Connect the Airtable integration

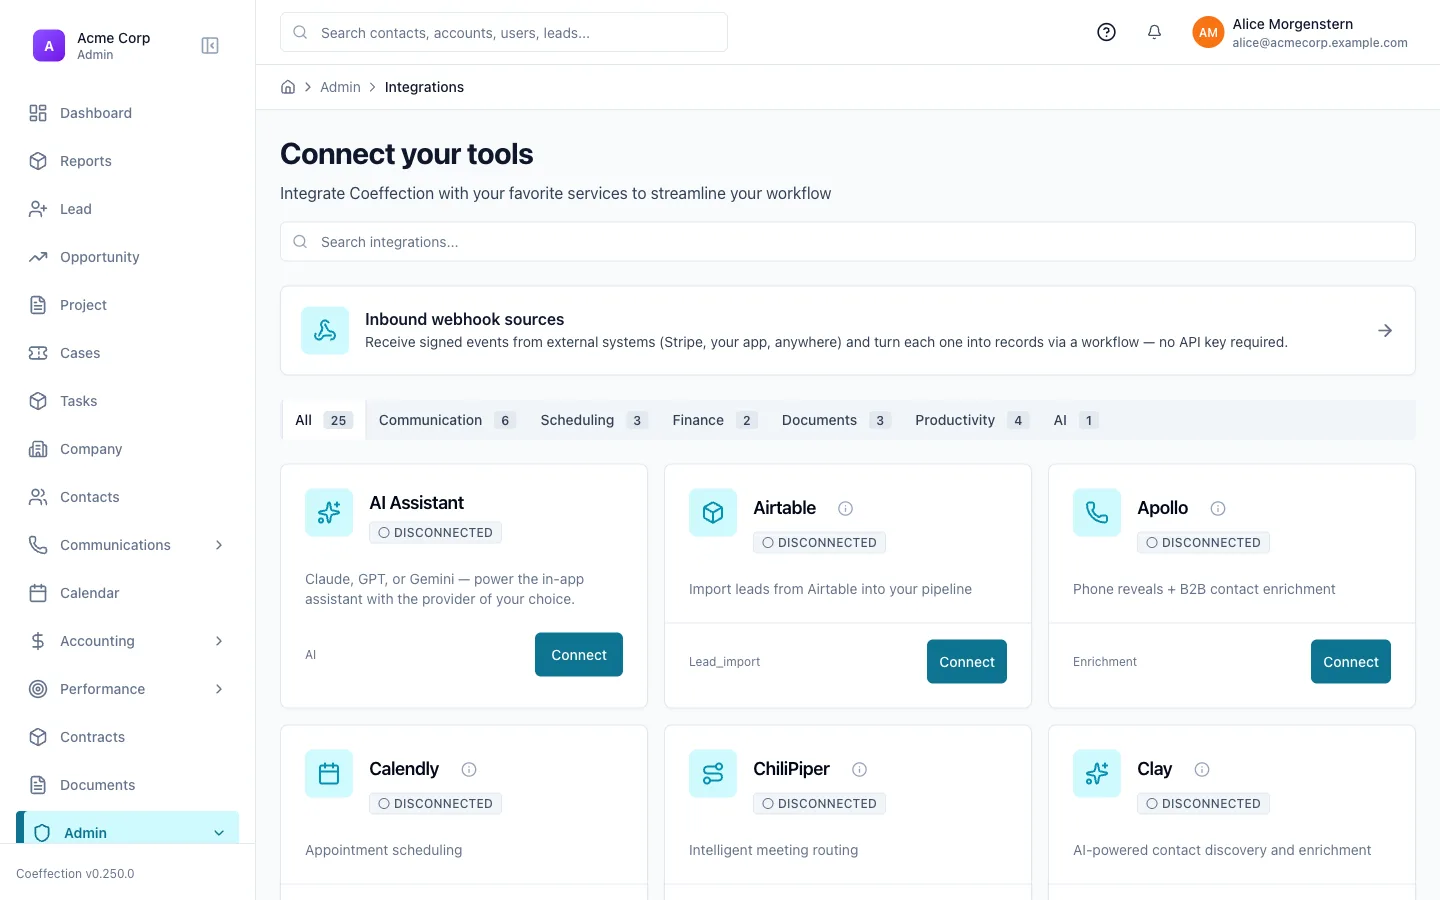pyautogui.click(x=967, y=662)
